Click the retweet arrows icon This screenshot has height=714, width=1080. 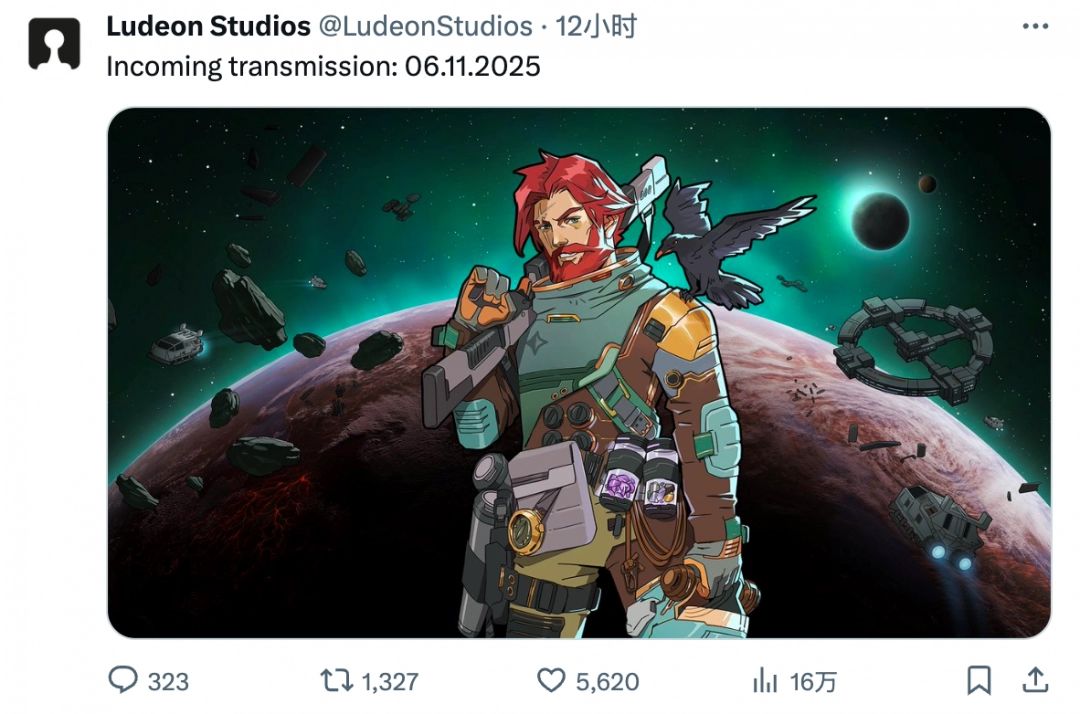[336, 681]
